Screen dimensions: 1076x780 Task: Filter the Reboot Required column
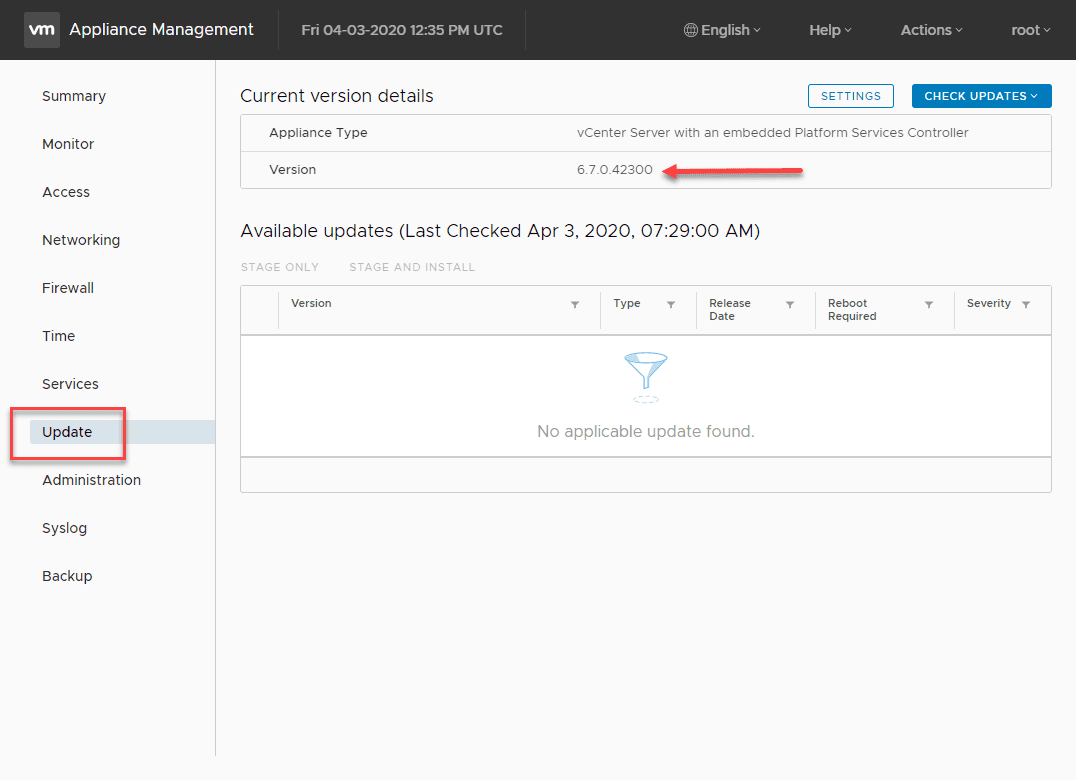[928, 305]
